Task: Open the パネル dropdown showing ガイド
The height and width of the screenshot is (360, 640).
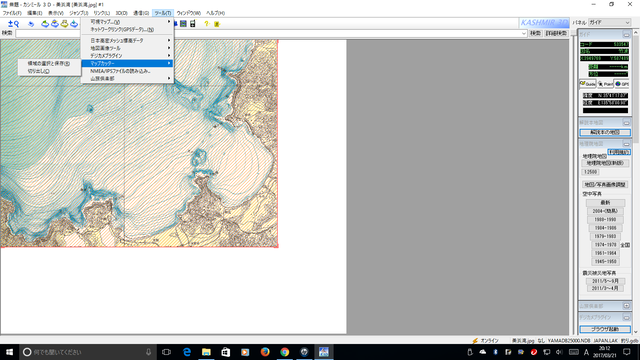Action: pos(609,22)
